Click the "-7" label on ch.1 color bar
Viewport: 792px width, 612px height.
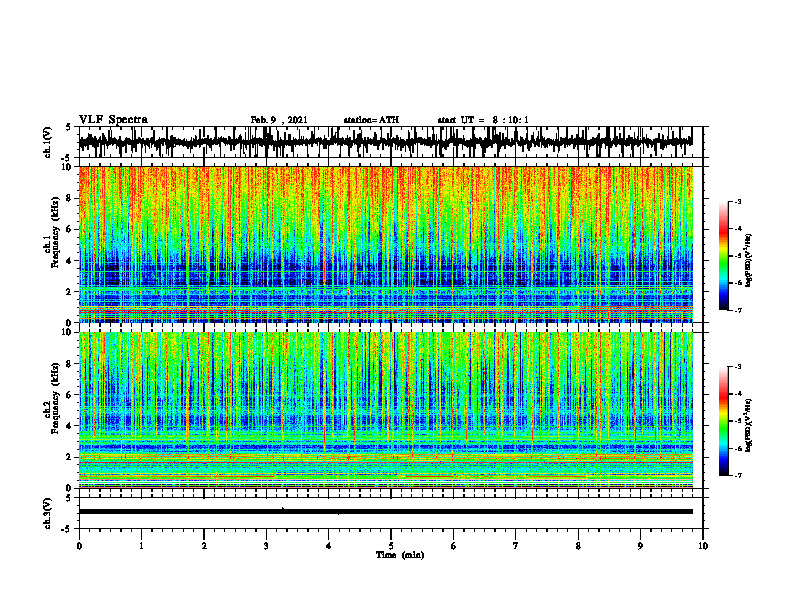tap(738, 310)
